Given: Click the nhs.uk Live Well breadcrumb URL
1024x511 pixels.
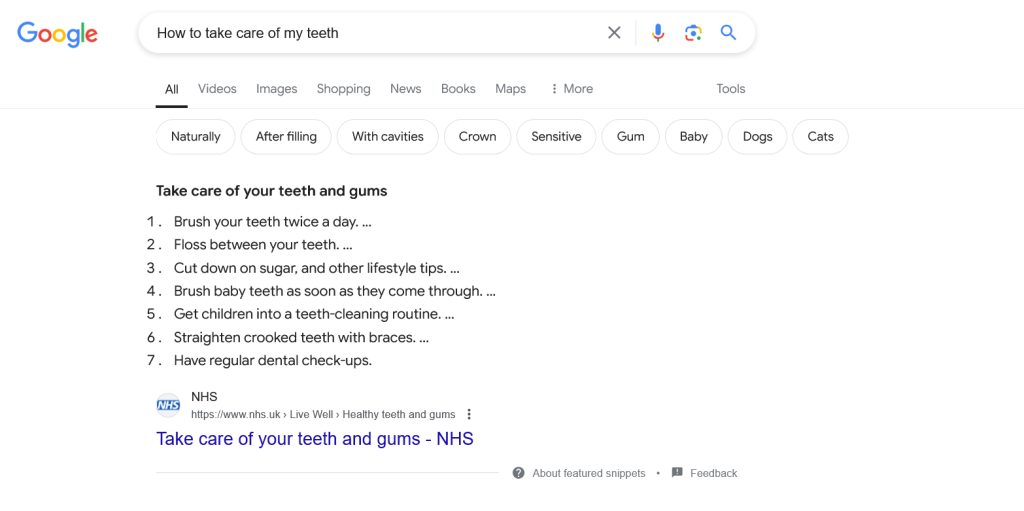Looking at the screenshot, I should [x=323, y=414].
